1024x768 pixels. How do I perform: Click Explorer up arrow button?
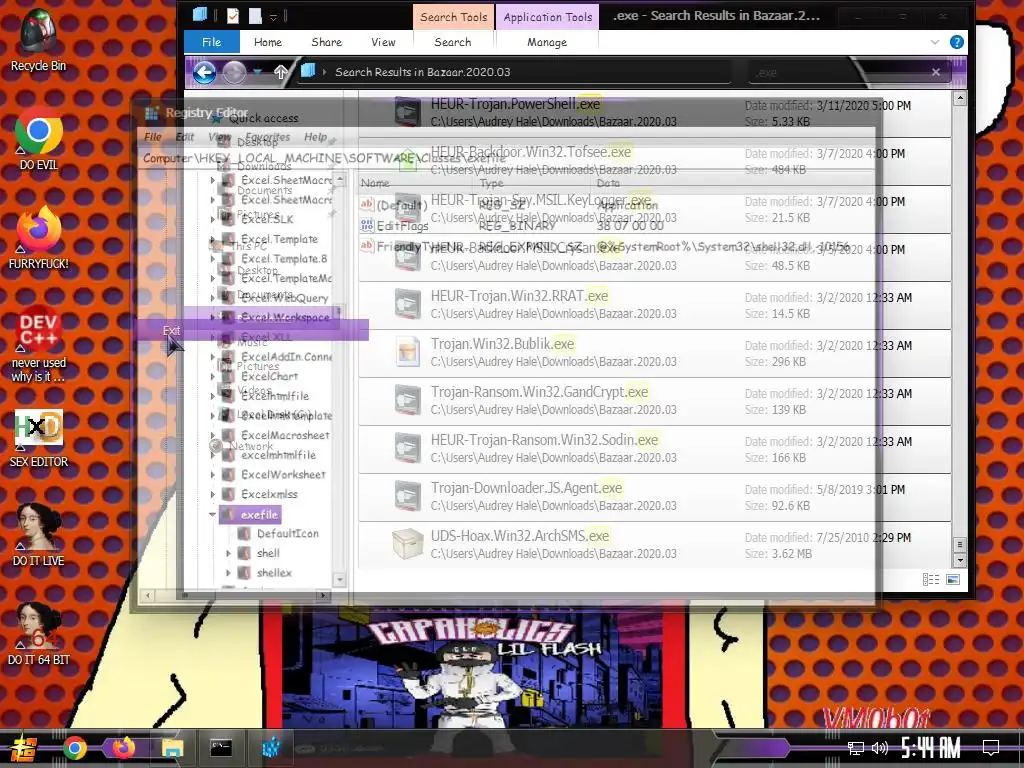[281, 72]
